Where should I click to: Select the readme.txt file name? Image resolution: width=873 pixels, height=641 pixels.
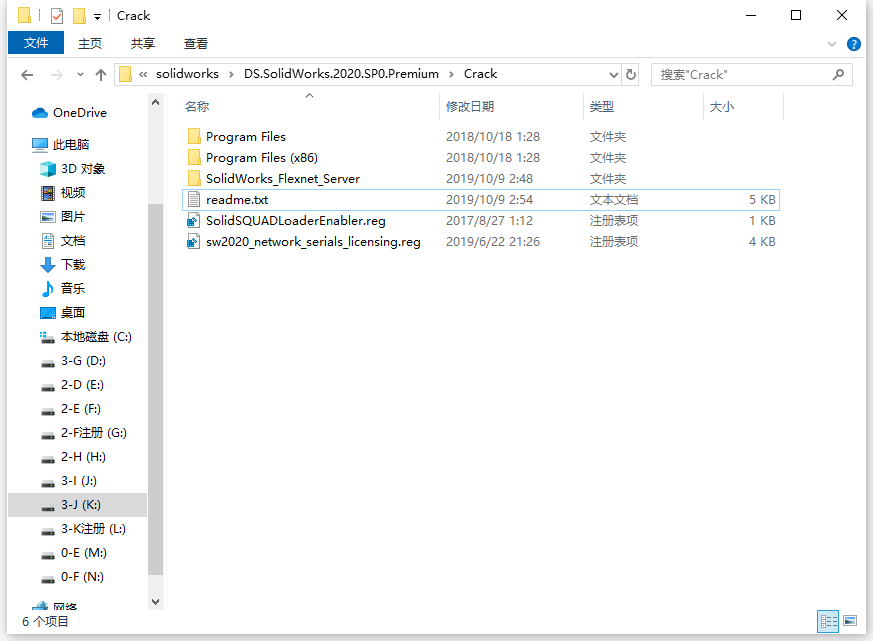(x=237, y=199)
